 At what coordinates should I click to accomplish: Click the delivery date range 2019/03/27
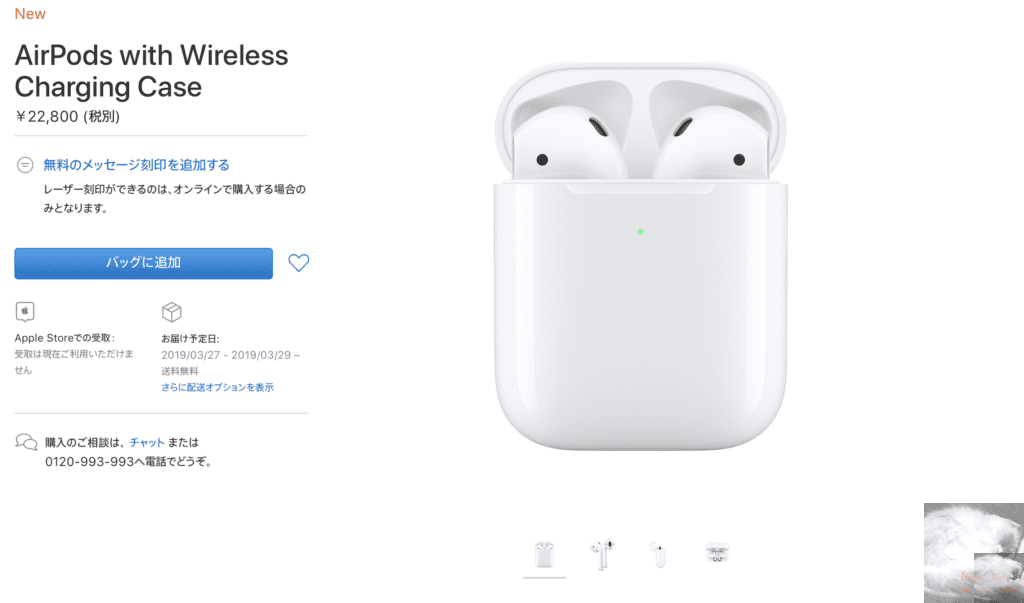click(230, 355)
